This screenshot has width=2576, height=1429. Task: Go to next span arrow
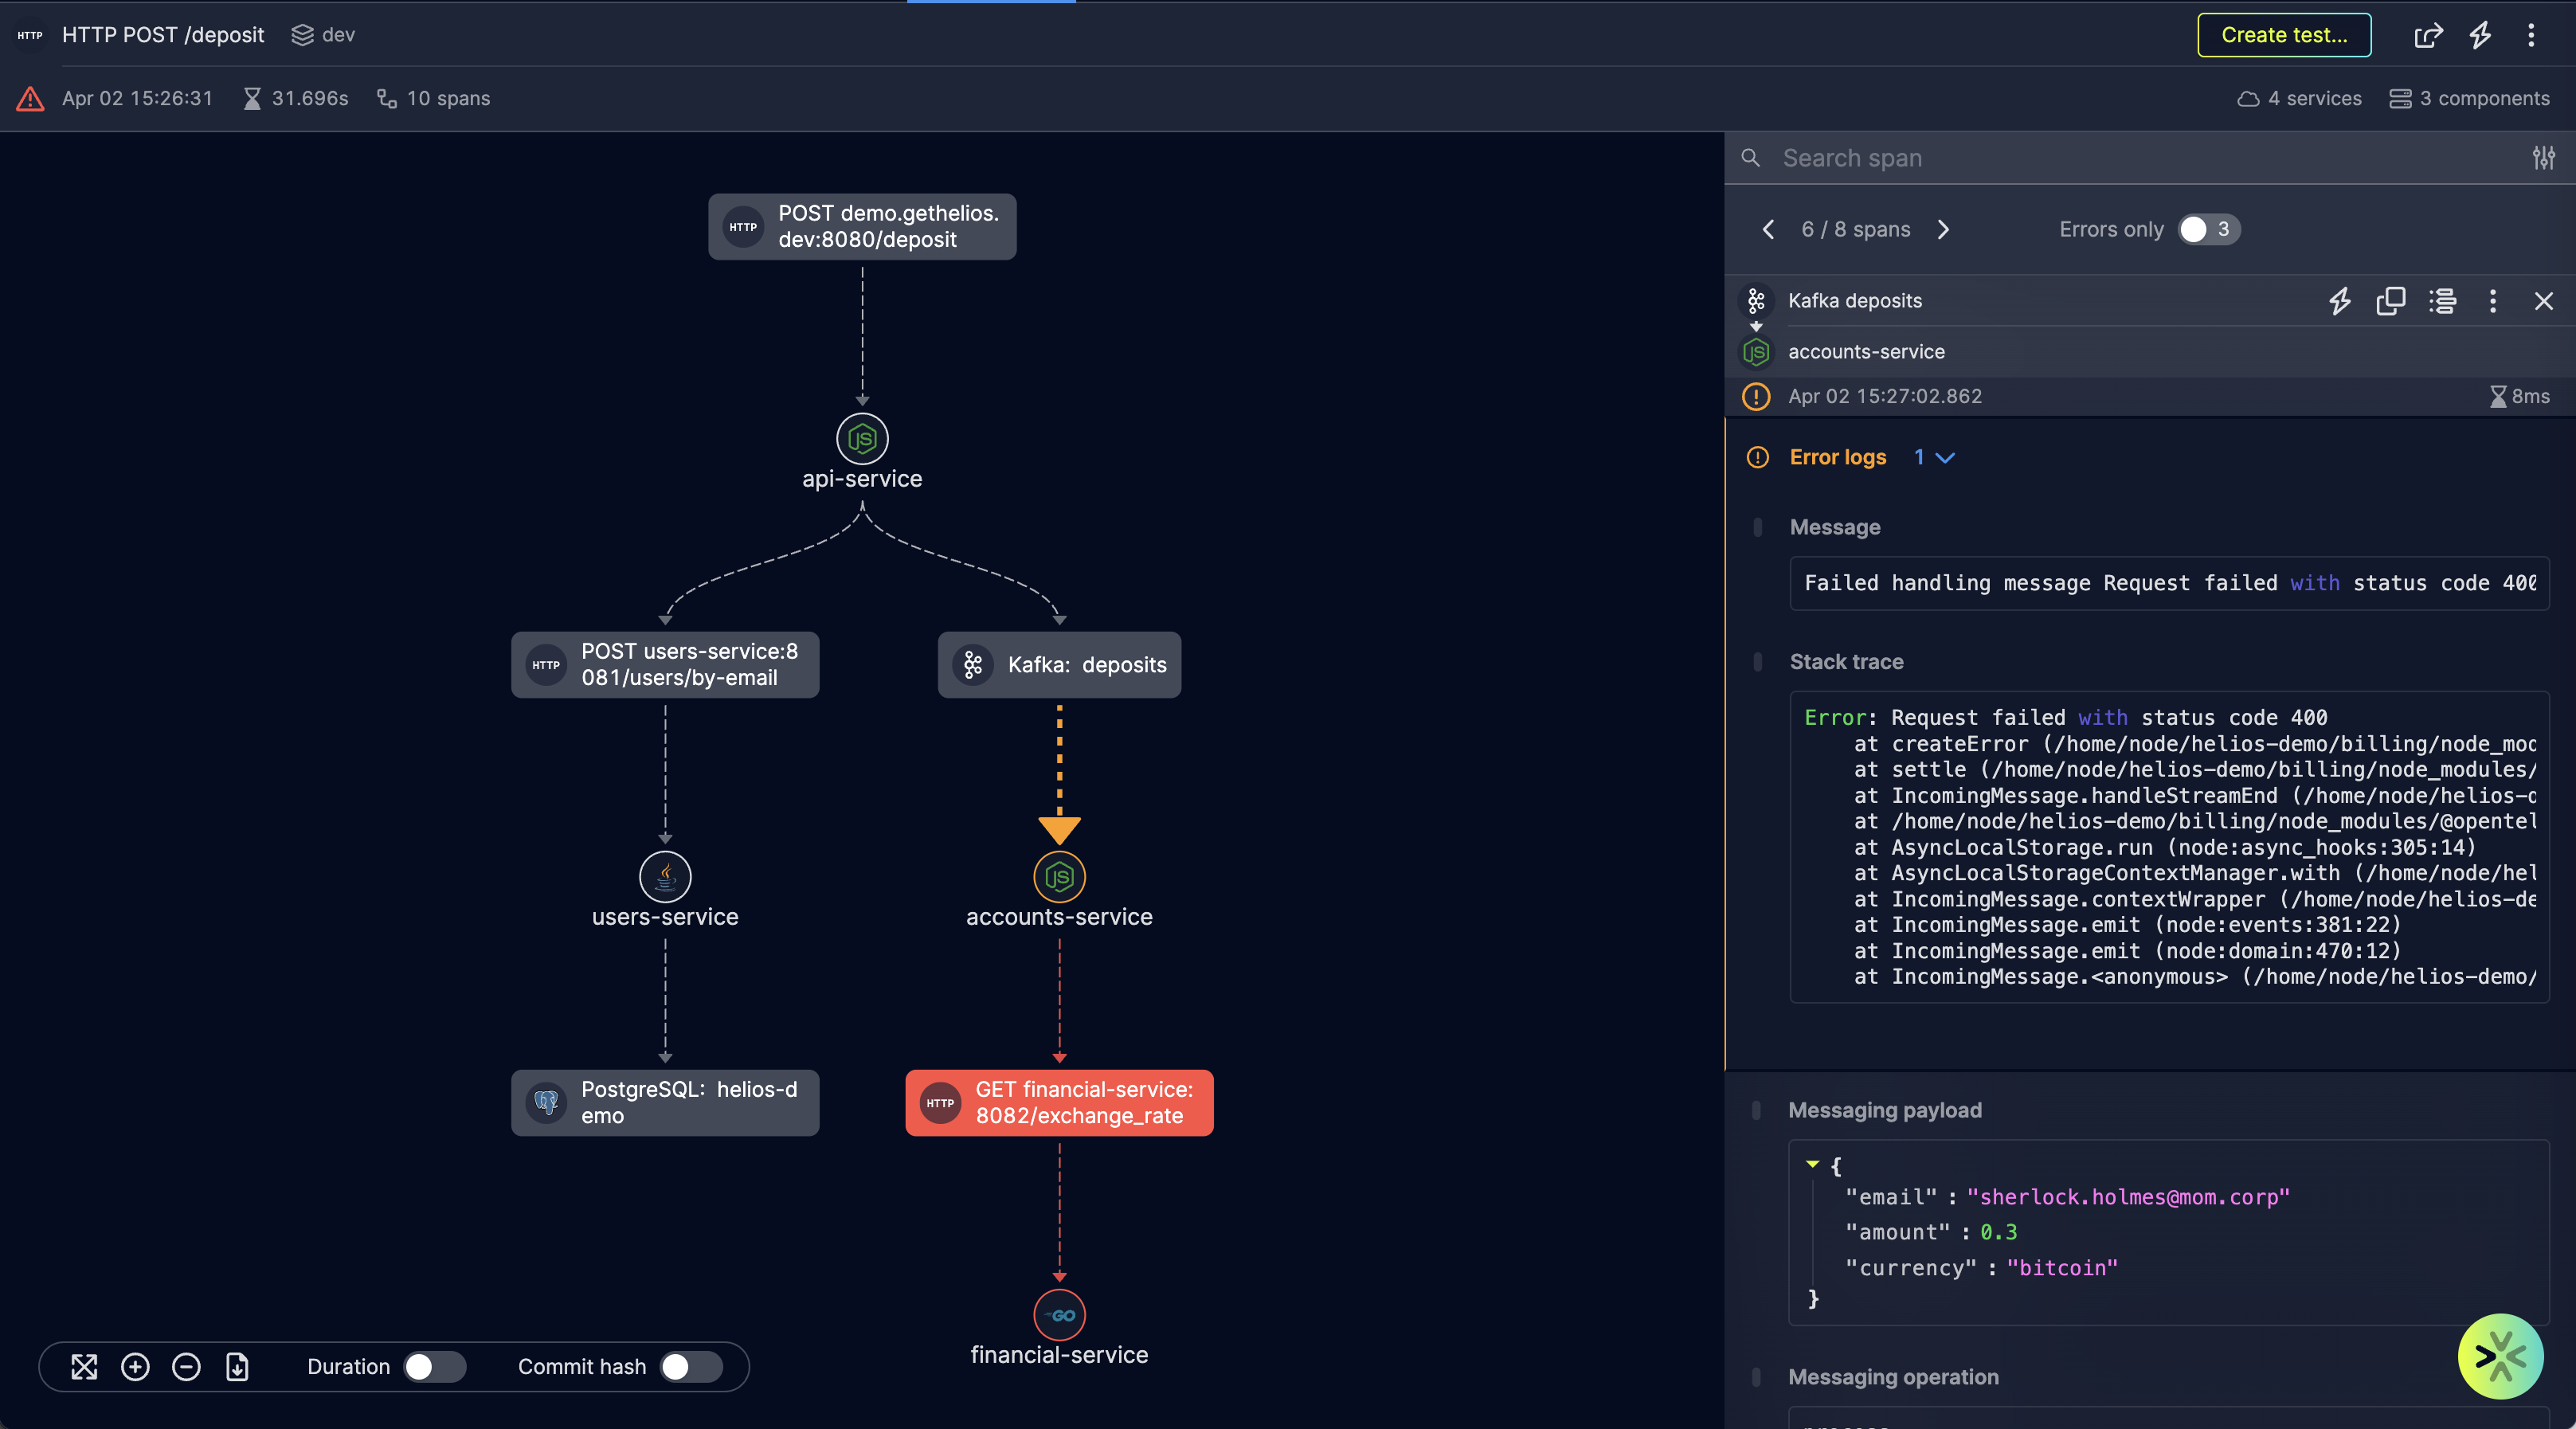tap(1943, 230)
